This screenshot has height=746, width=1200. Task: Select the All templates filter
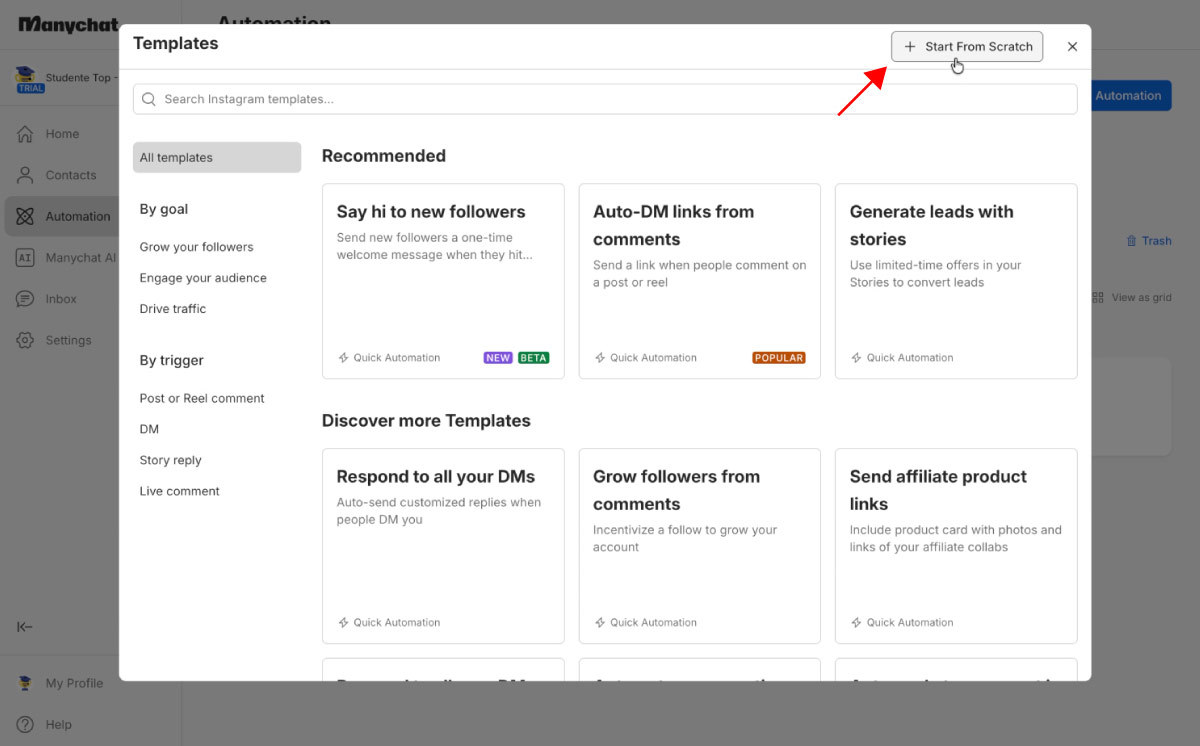217,157
